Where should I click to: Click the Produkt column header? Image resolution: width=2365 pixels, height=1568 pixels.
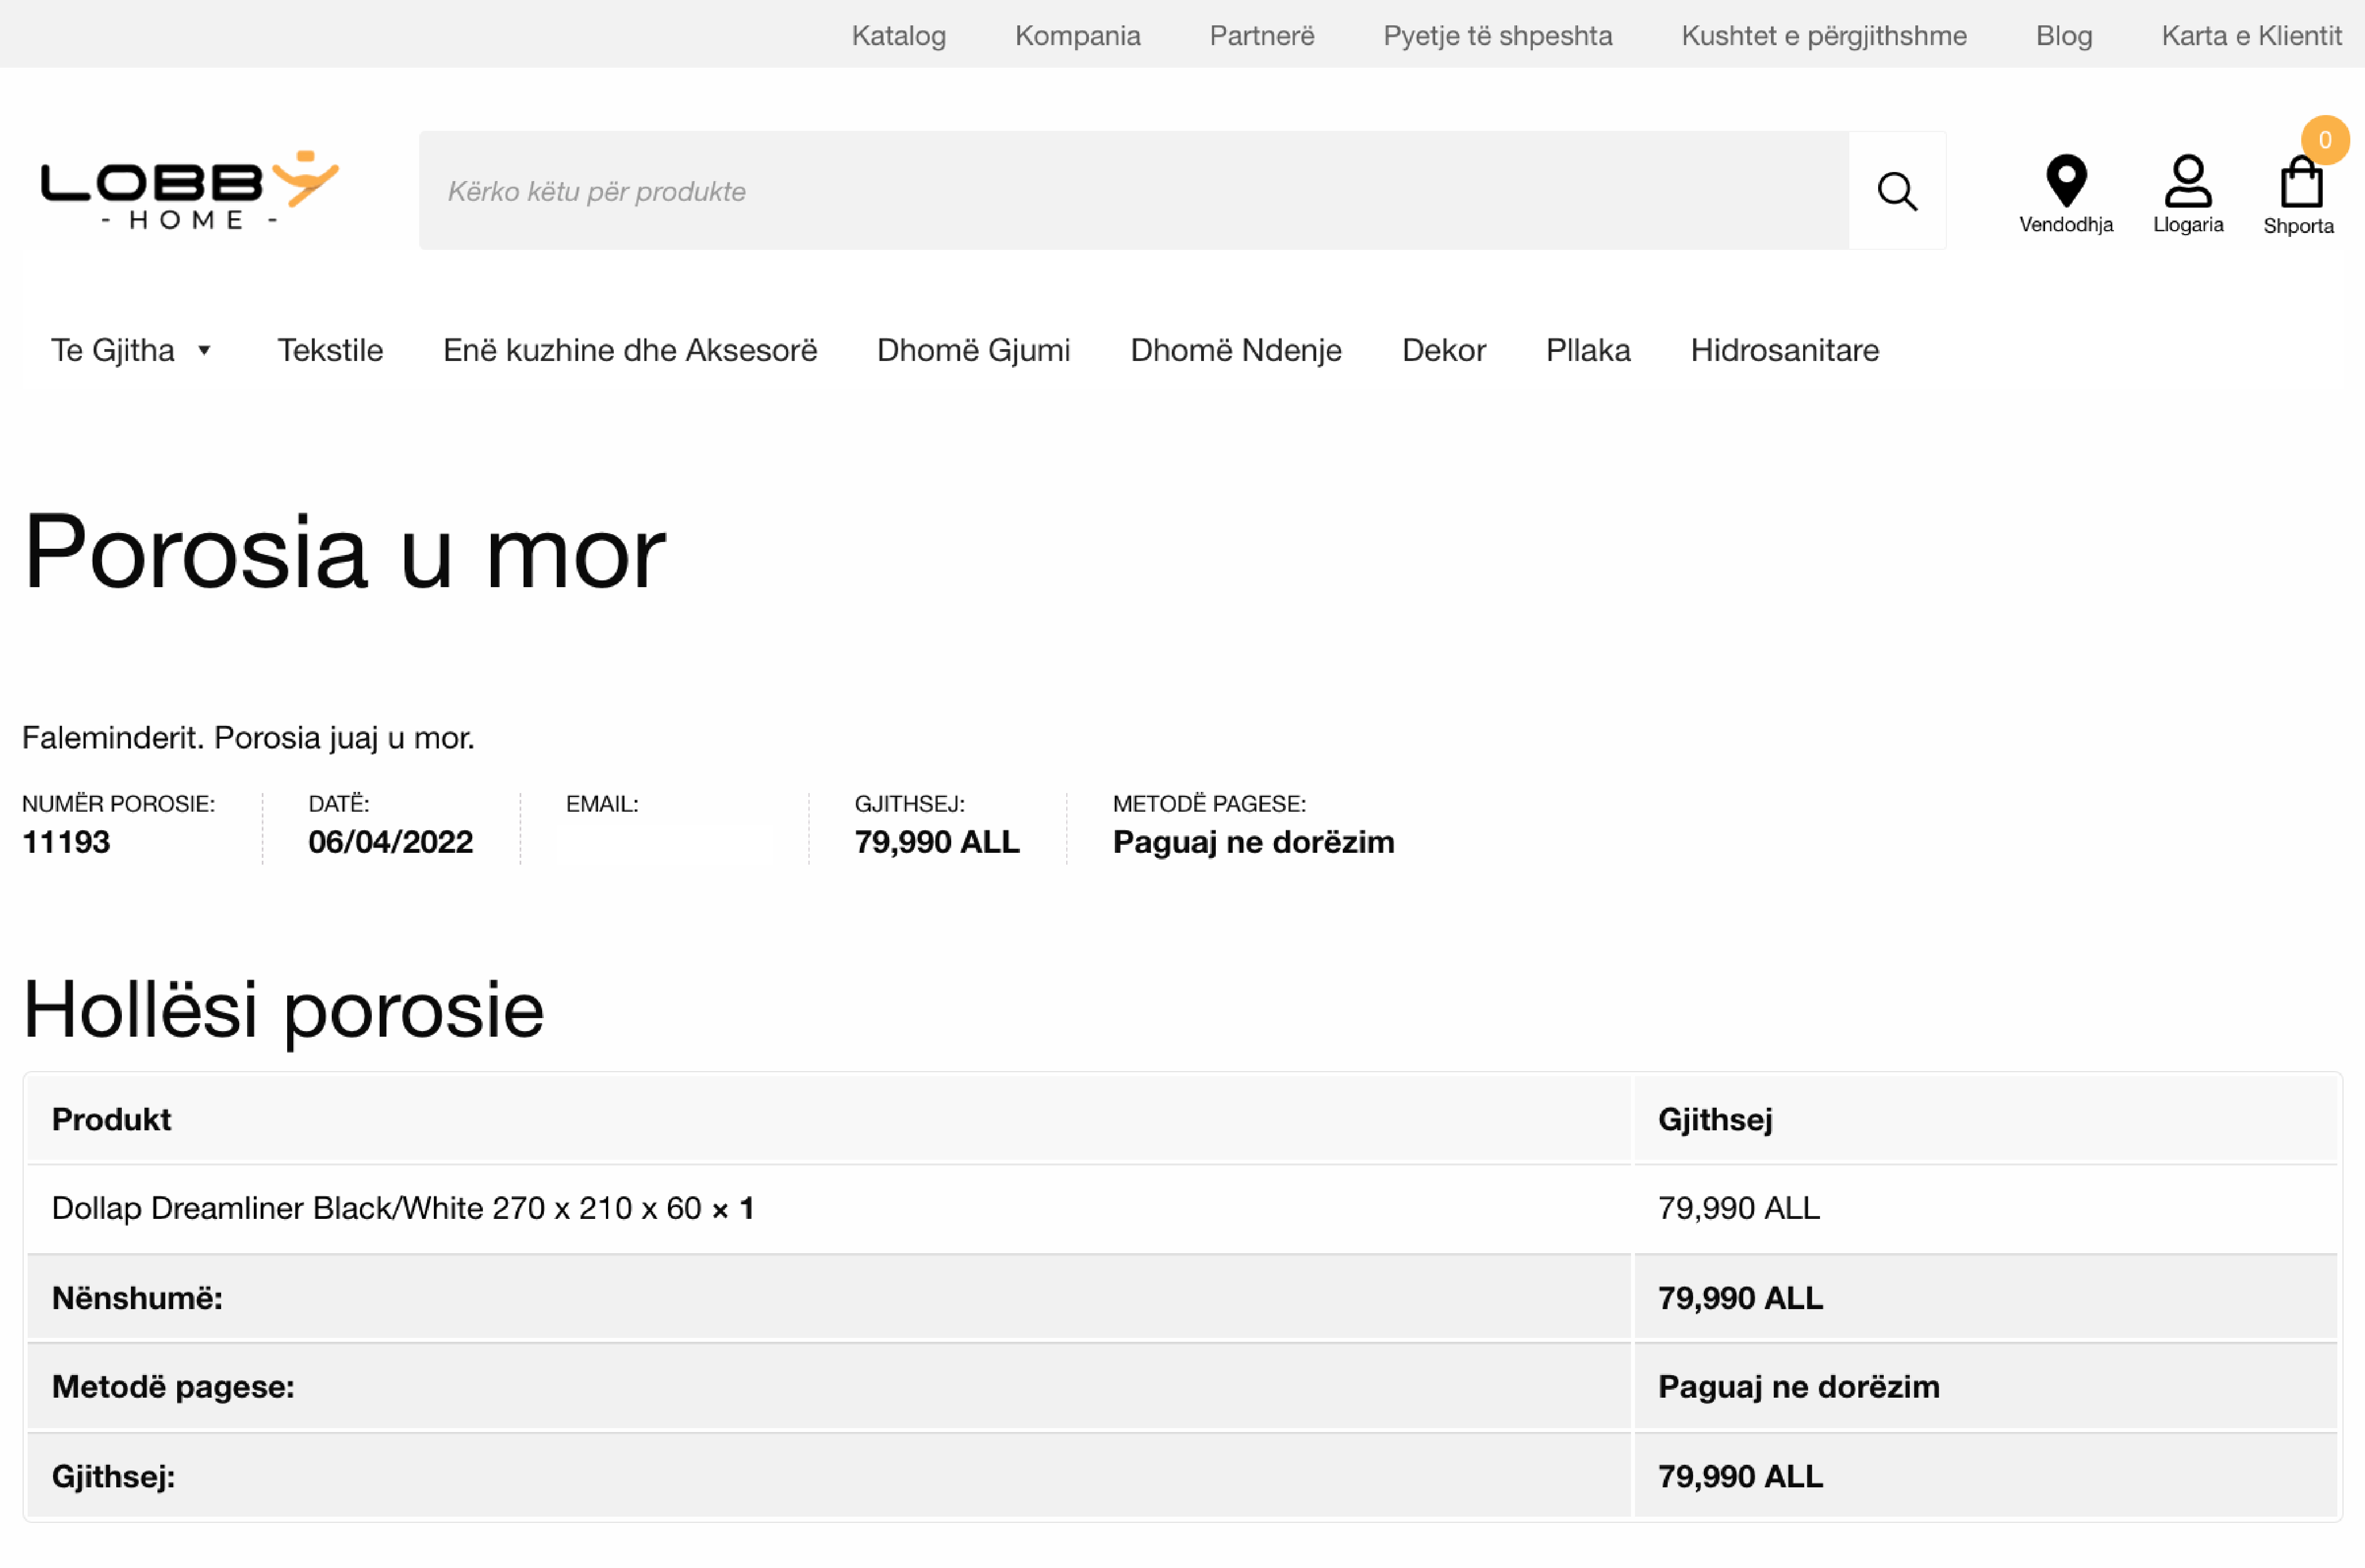(x=111, y=1119)
